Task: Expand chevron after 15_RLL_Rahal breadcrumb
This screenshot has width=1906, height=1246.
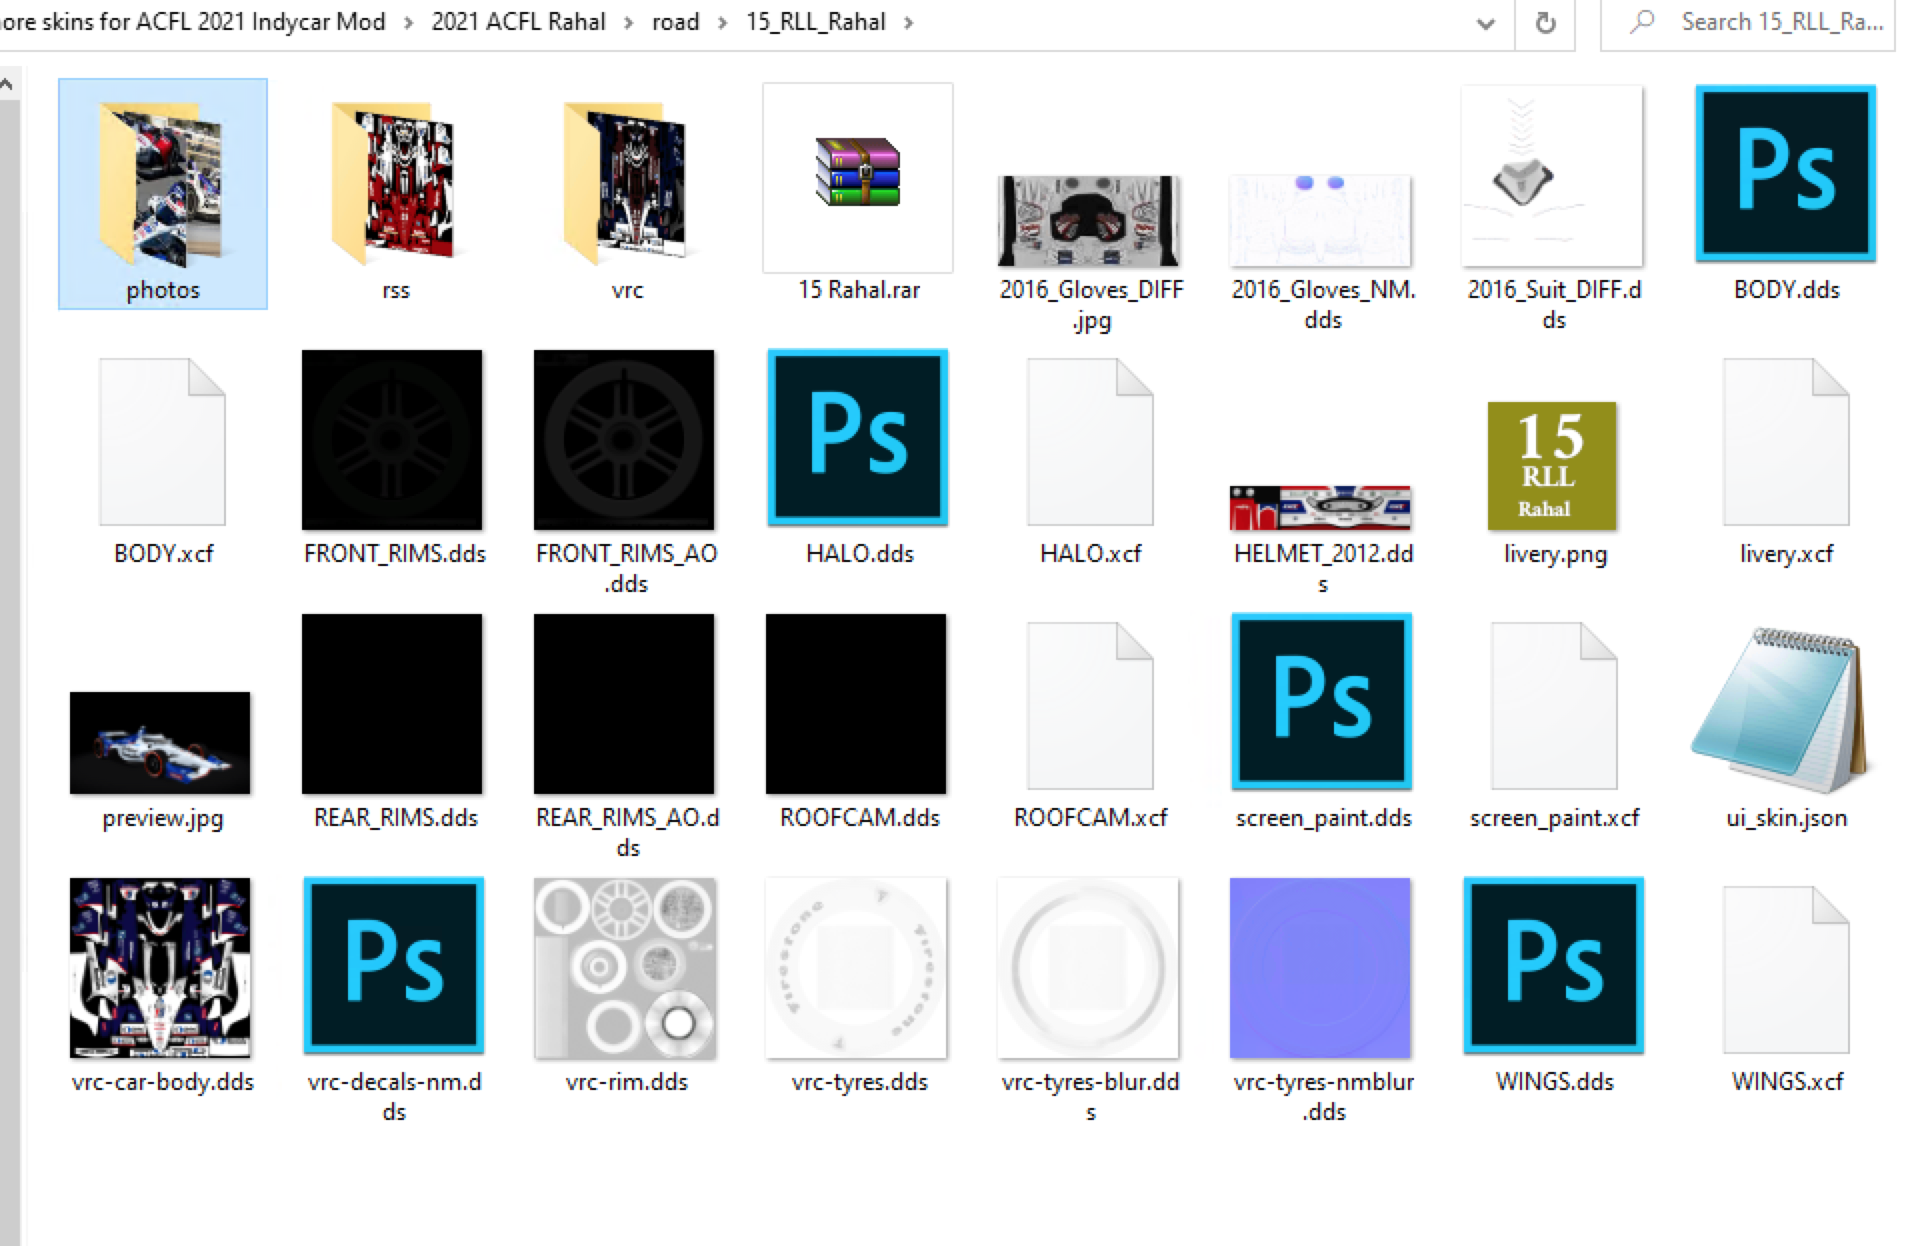Action: [908, 23]
